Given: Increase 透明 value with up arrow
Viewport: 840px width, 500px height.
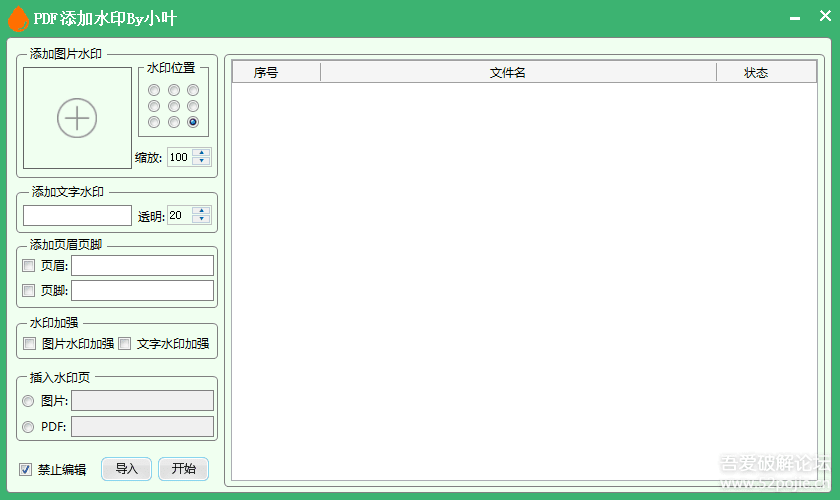Looking at the screenshot, I should click(x=201, y=211).
